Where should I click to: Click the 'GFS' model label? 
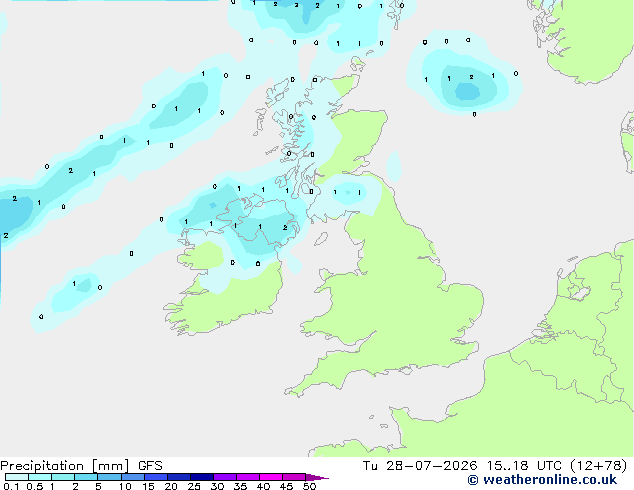tap(150, 466)
